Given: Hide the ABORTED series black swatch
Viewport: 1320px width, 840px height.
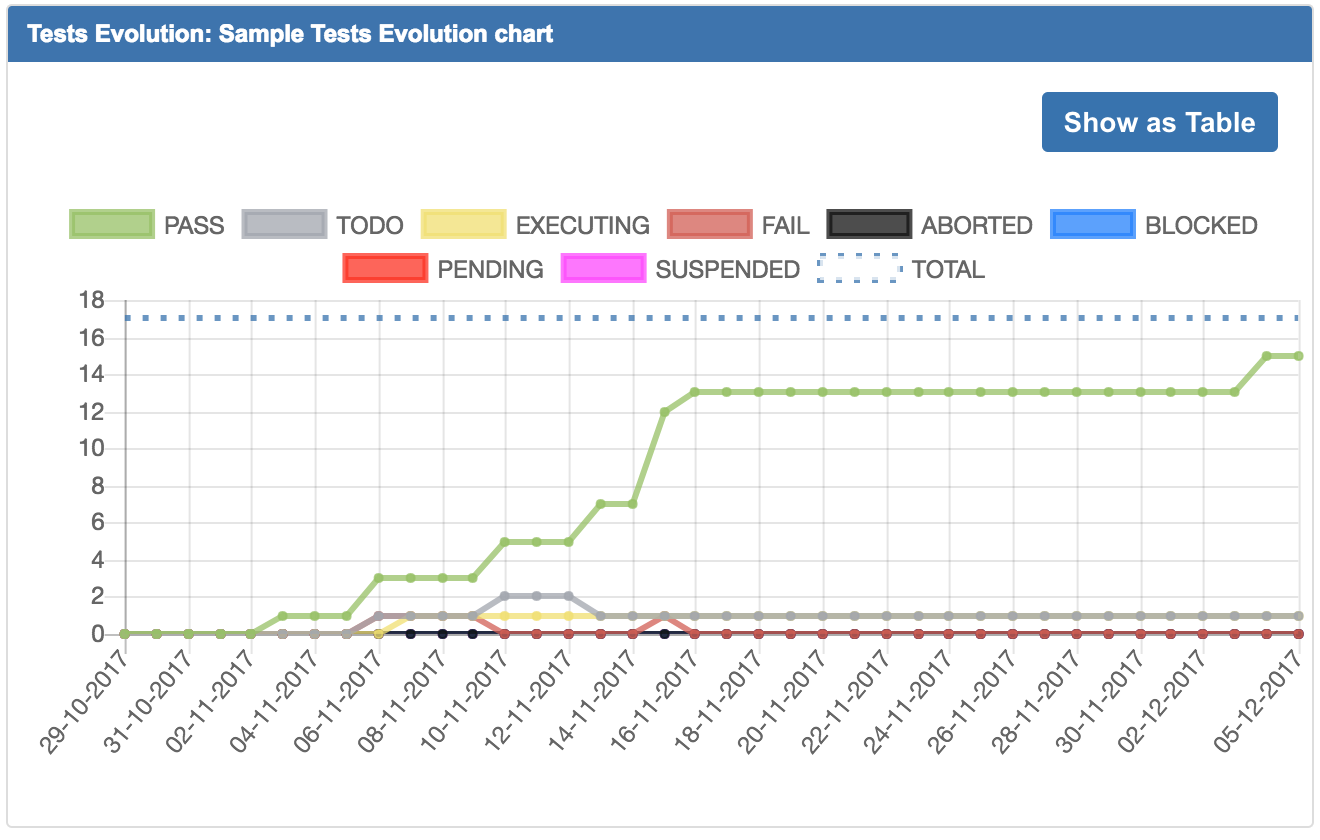Looking at the screenshot, I should click(x=869, y=225).
